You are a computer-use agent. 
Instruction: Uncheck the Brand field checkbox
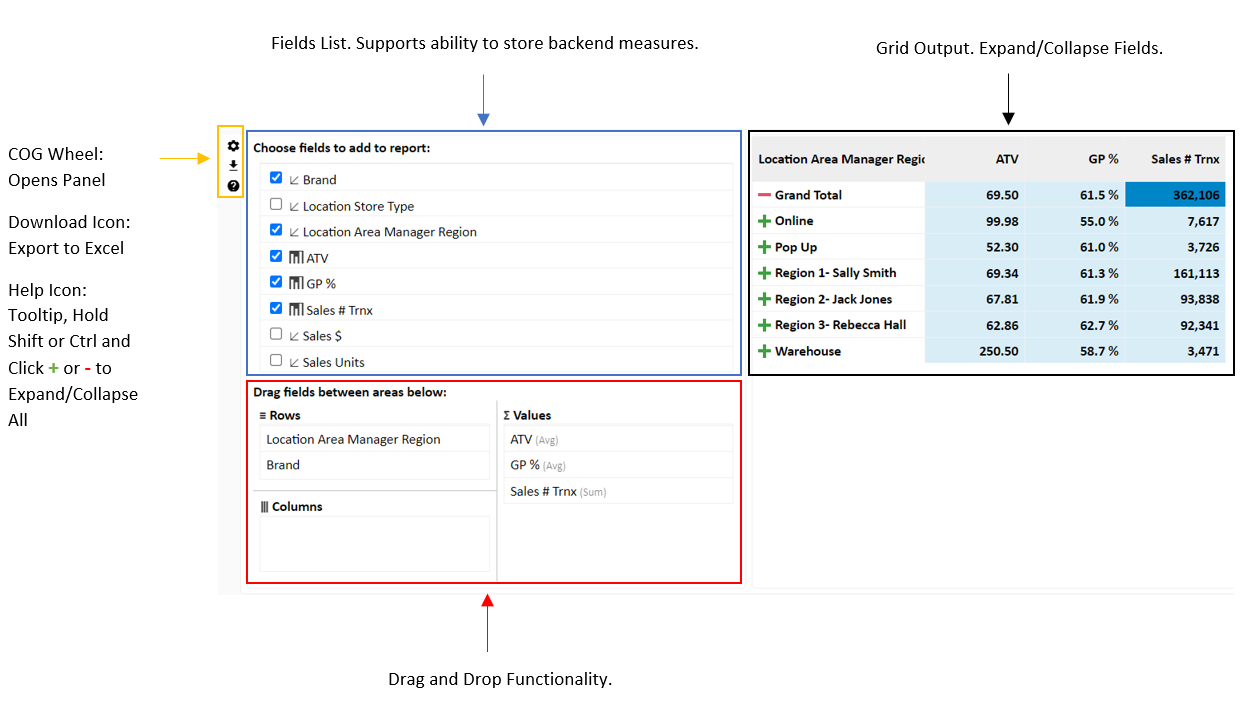[276, 178]
